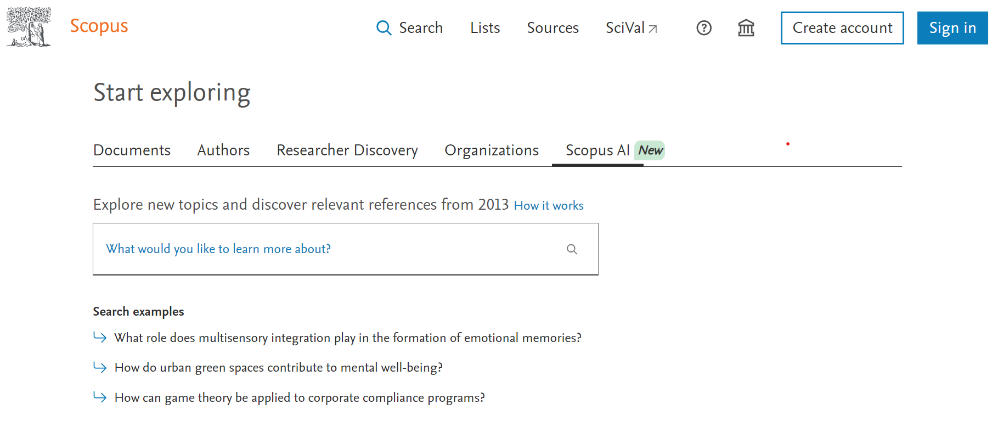Open the Researcher Discovery tab

(x=347, y=150)
